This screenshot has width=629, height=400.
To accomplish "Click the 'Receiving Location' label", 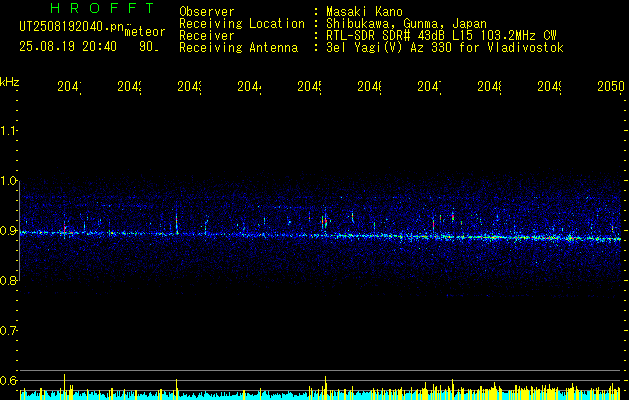I will coord(242,24).
